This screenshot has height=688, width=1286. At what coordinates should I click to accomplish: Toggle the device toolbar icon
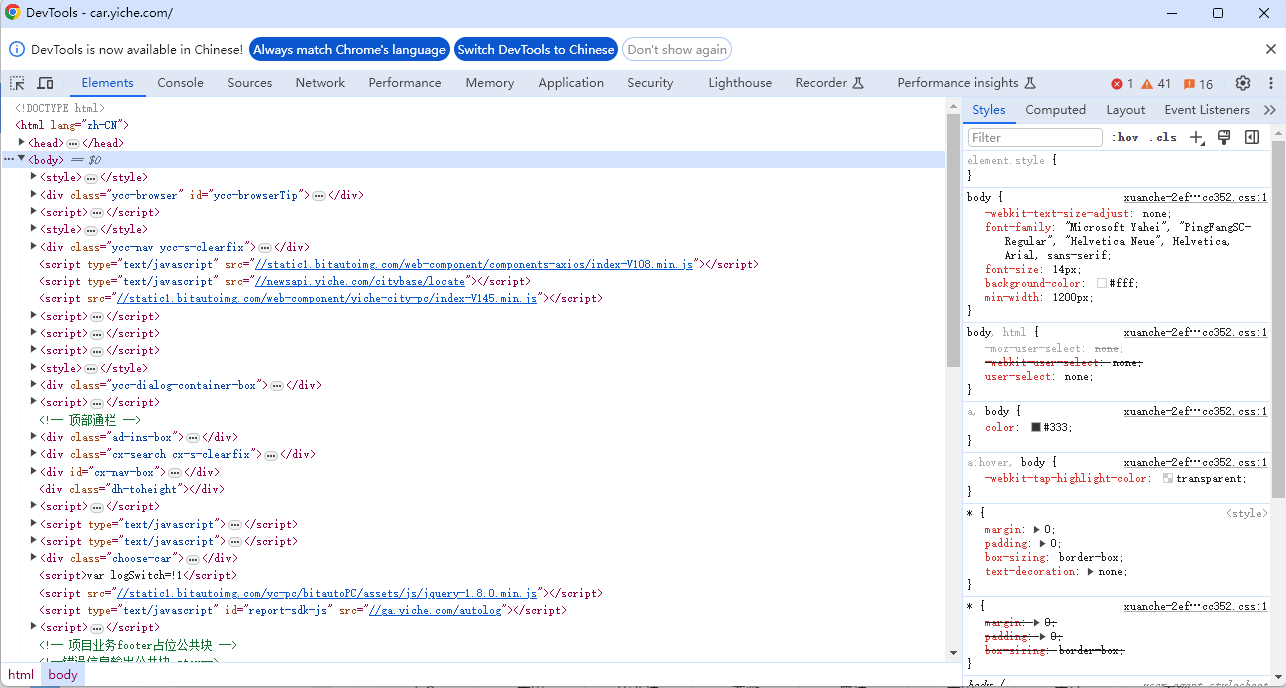(x=46, y=83)
